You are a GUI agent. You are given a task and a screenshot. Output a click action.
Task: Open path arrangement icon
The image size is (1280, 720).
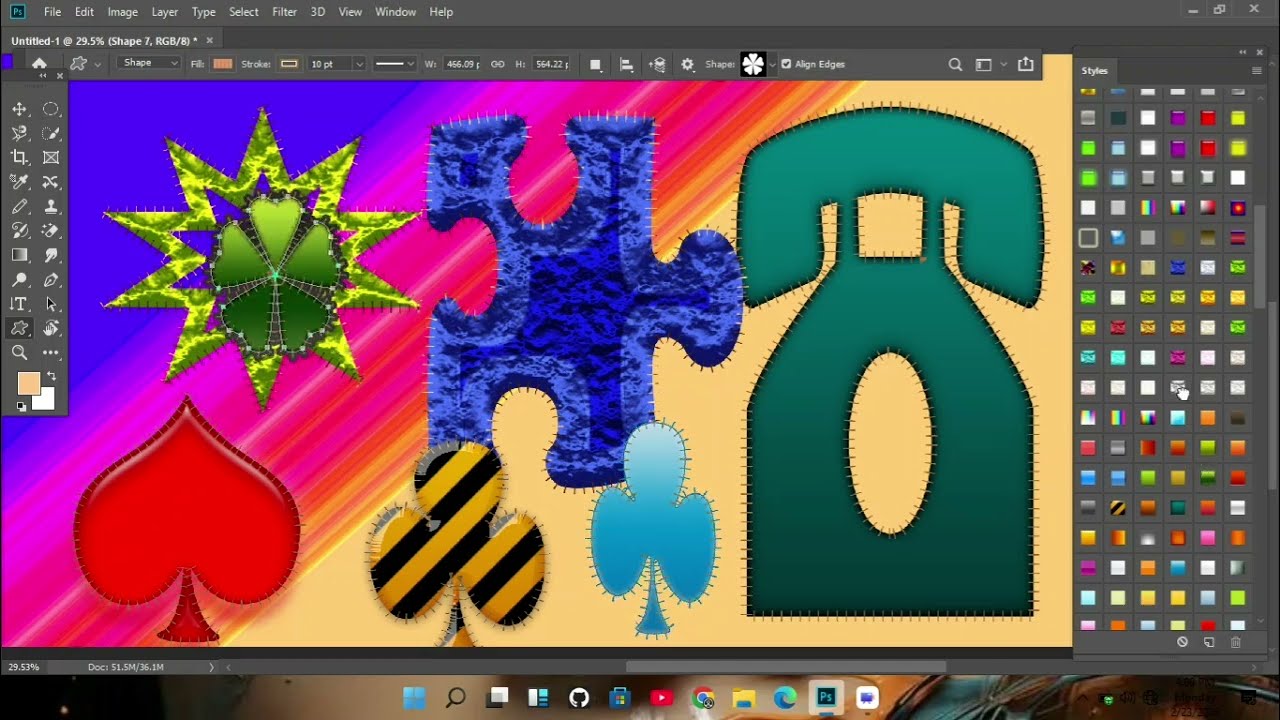tap(657, 64)
